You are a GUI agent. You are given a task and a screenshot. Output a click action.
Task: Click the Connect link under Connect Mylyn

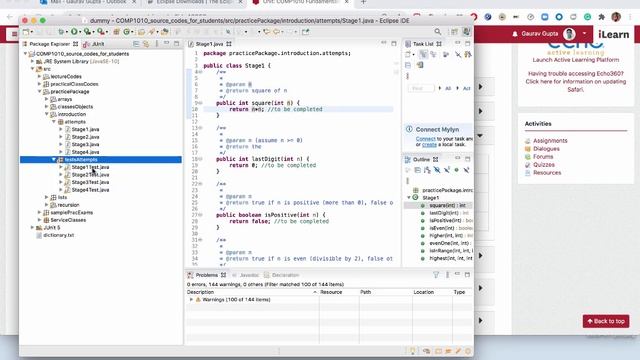coord(426,139)
